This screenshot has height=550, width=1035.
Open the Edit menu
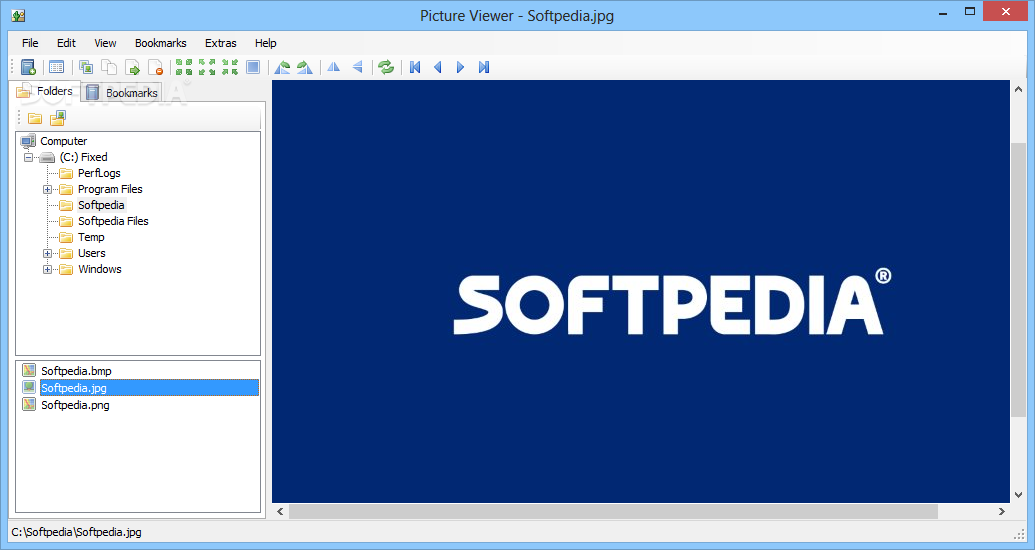pyautogui.click(x=66, y=43)
